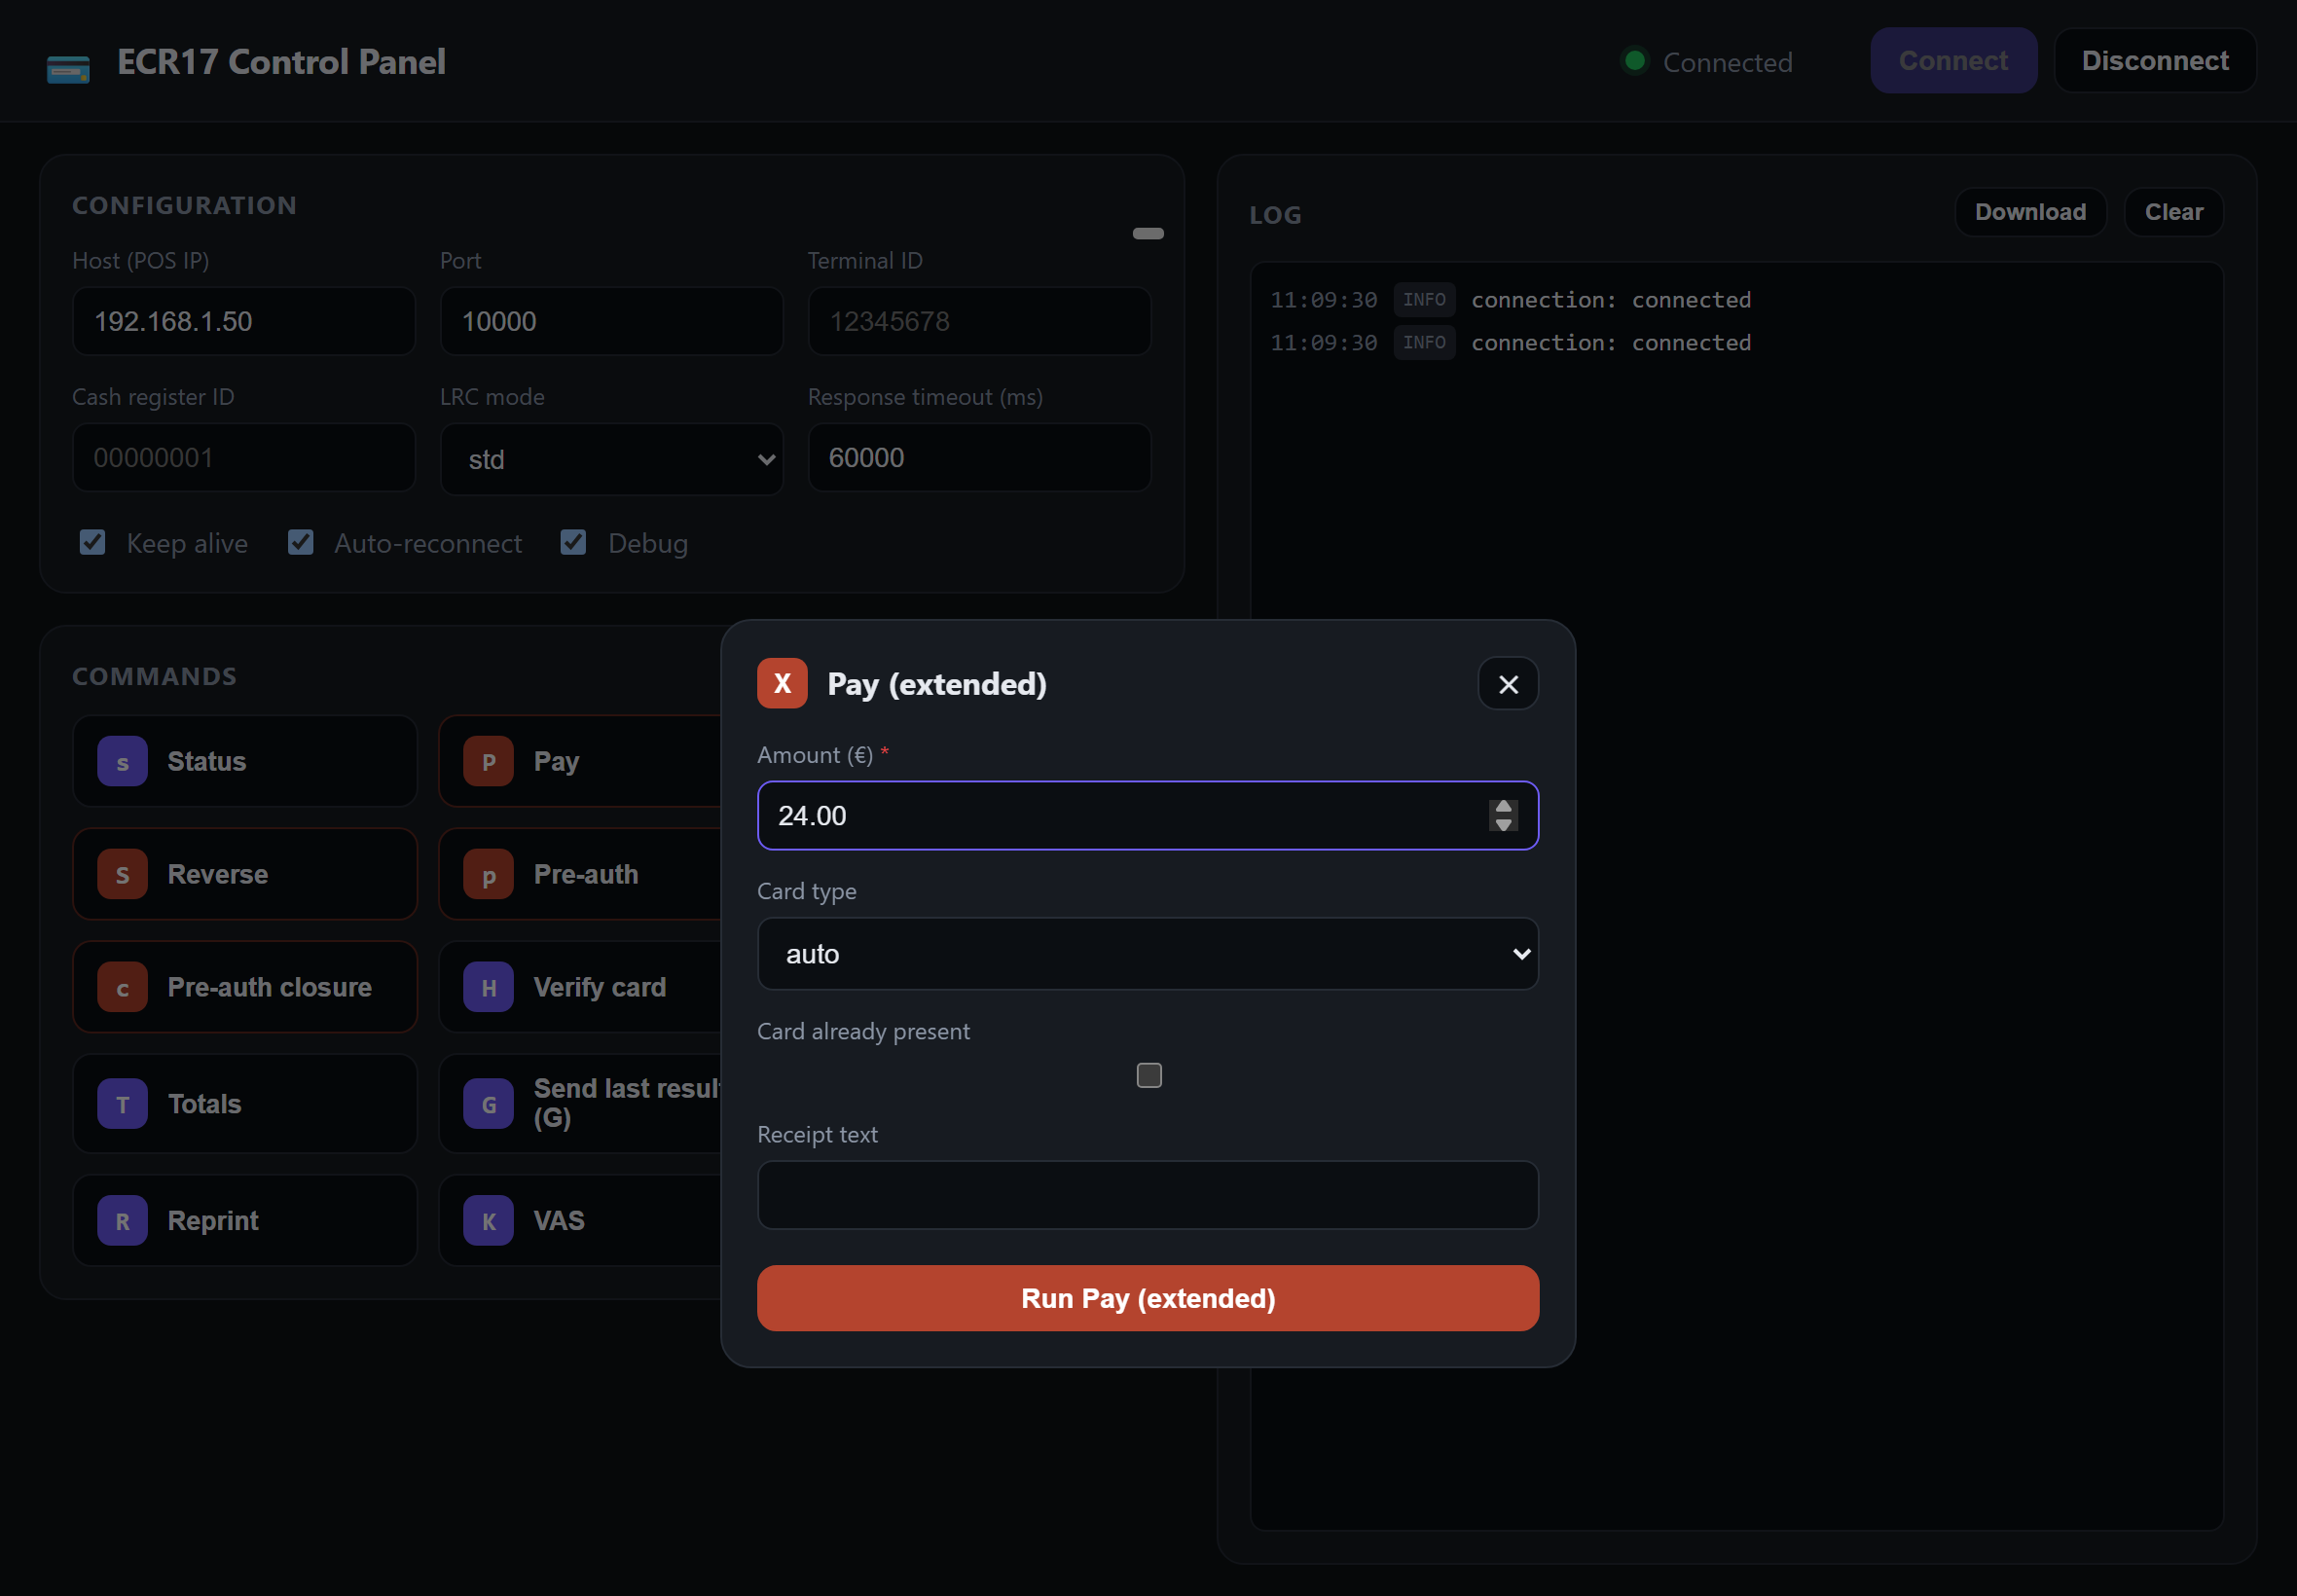
Task: Collapse the Configuration panel
Action: (x=1148, y=234)
